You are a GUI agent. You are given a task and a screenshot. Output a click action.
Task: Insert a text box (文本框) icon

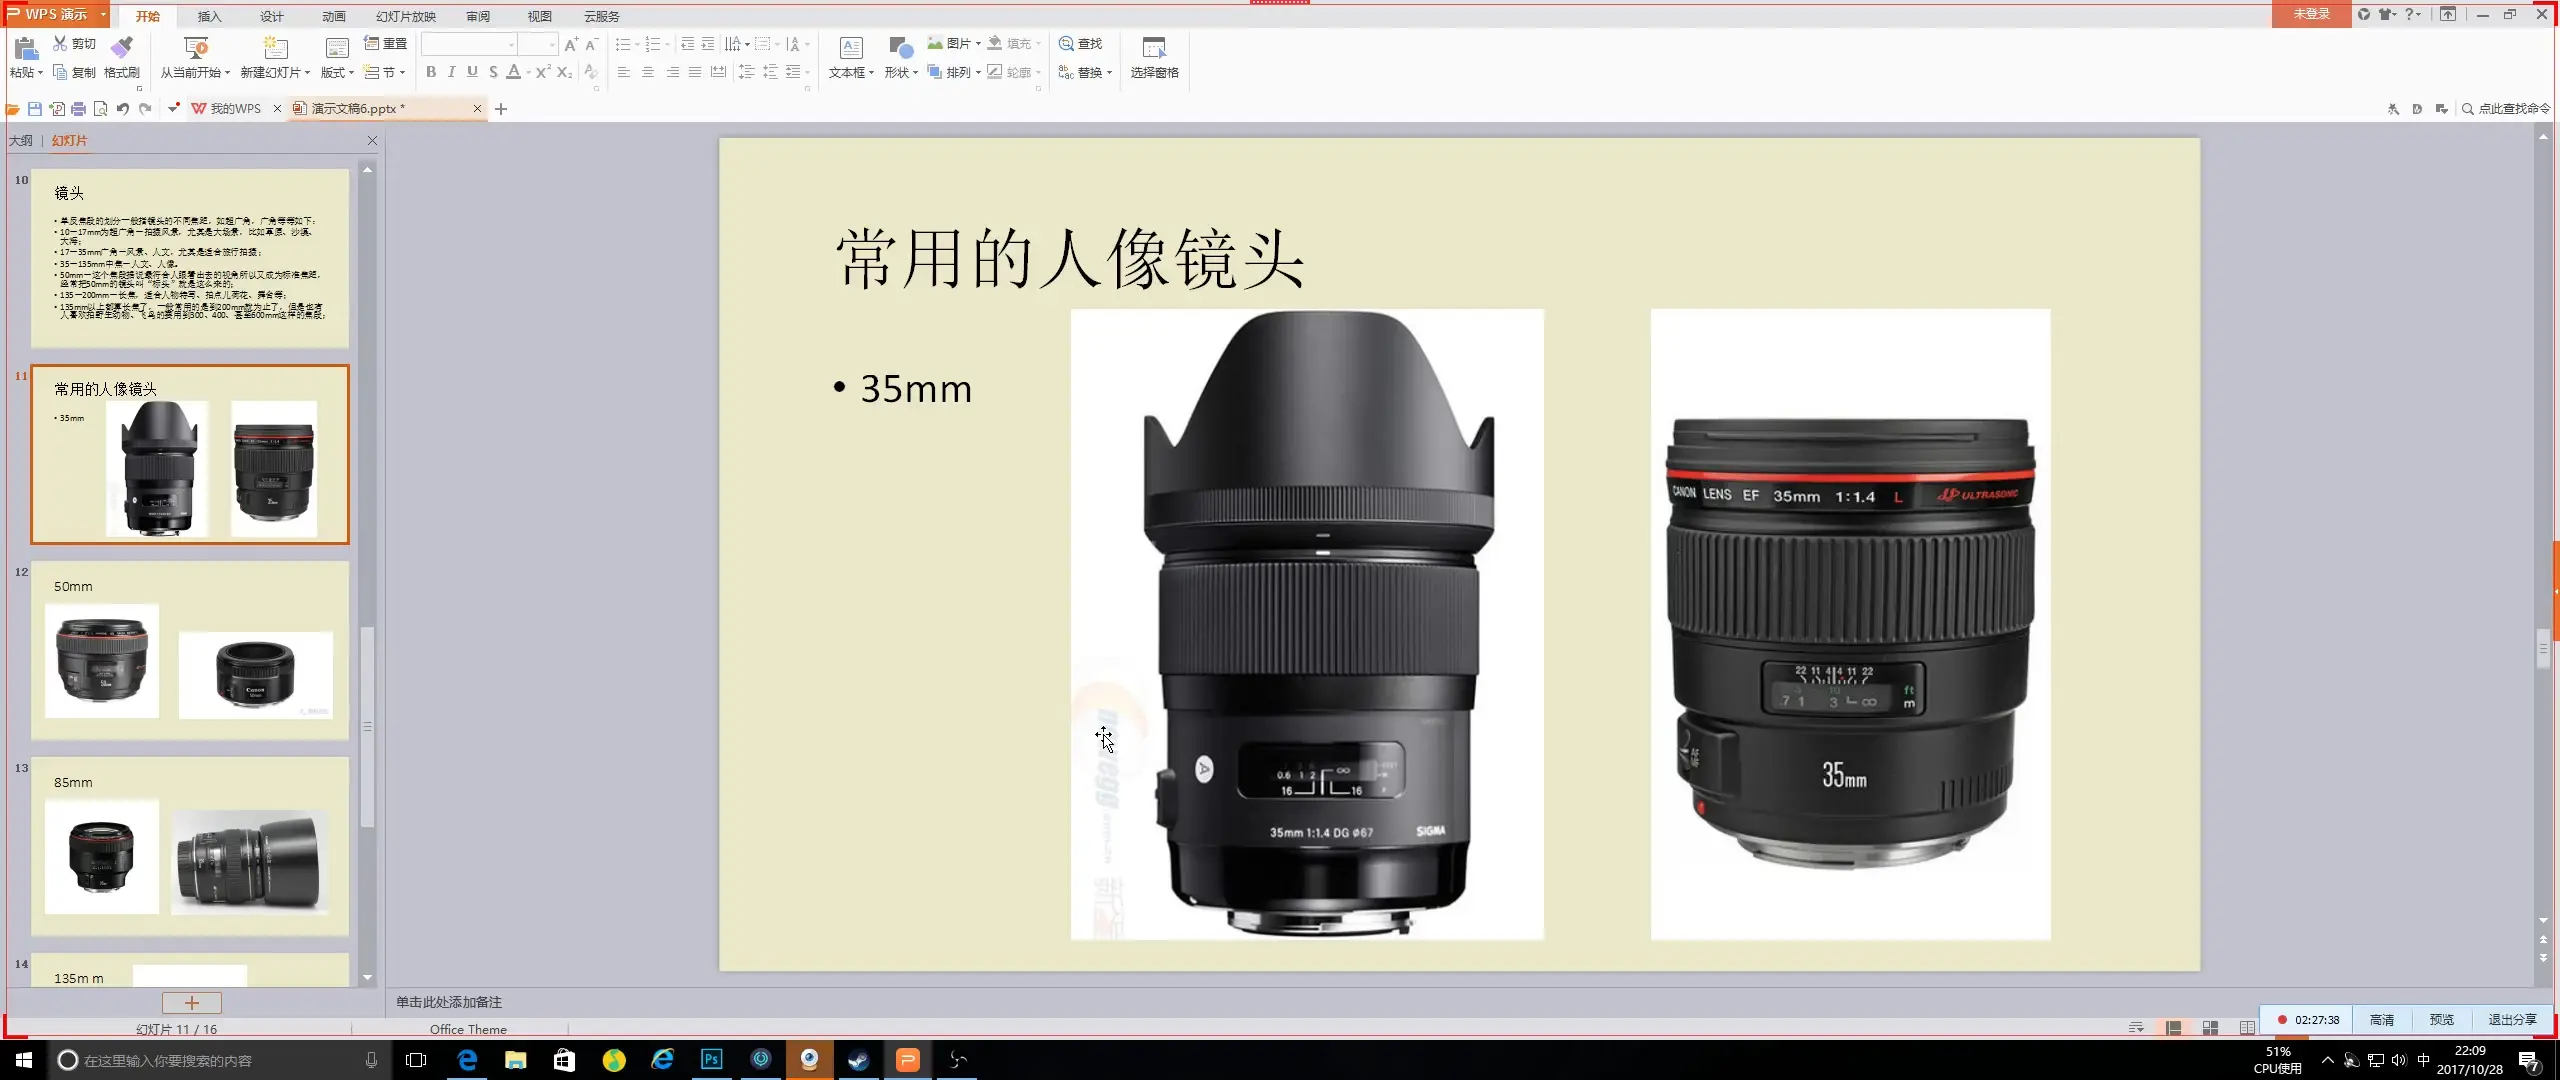click(851, 48)
